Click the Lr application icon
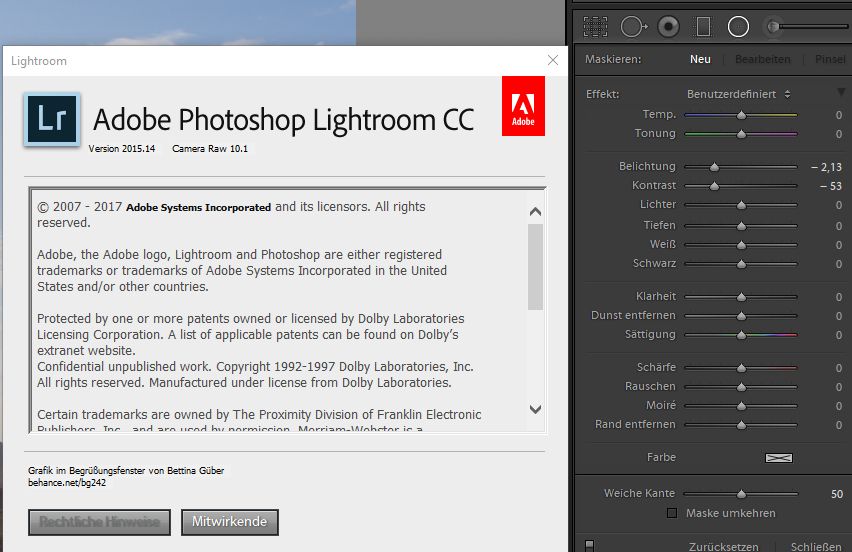852x552 pixels. (52, 119)
